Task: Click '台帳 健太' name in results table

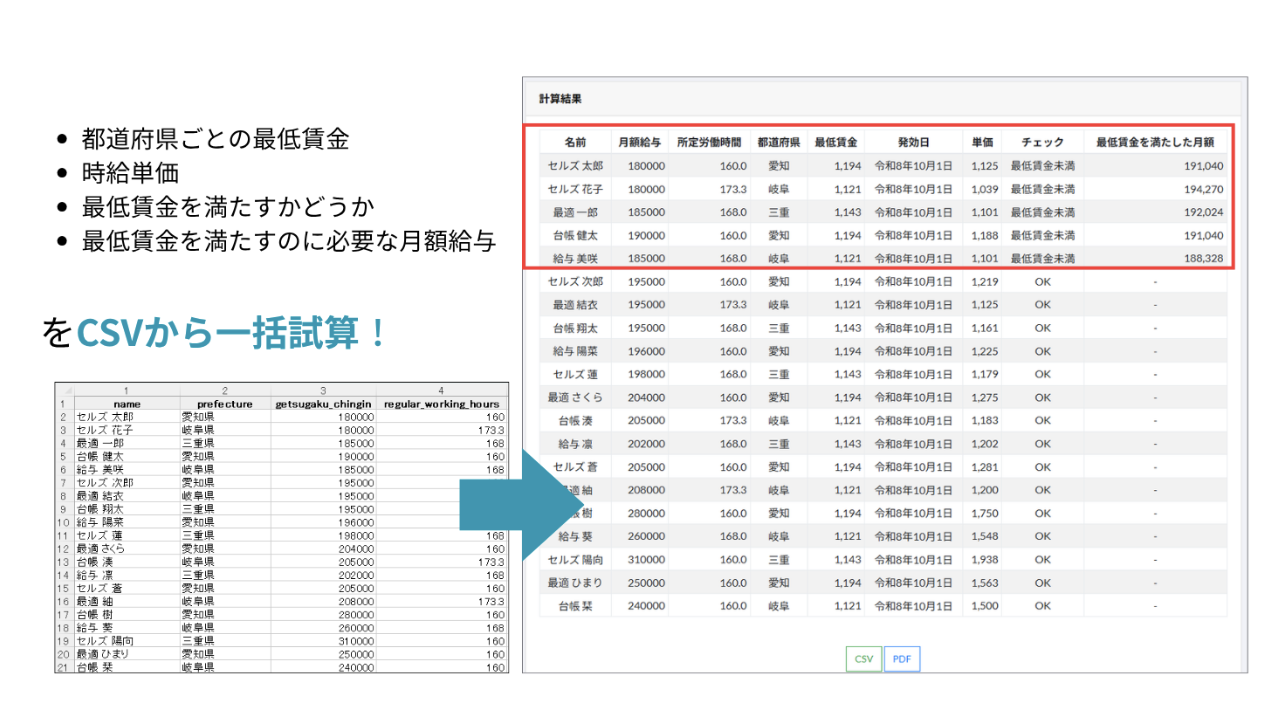Action: click(x=575, y=235)
